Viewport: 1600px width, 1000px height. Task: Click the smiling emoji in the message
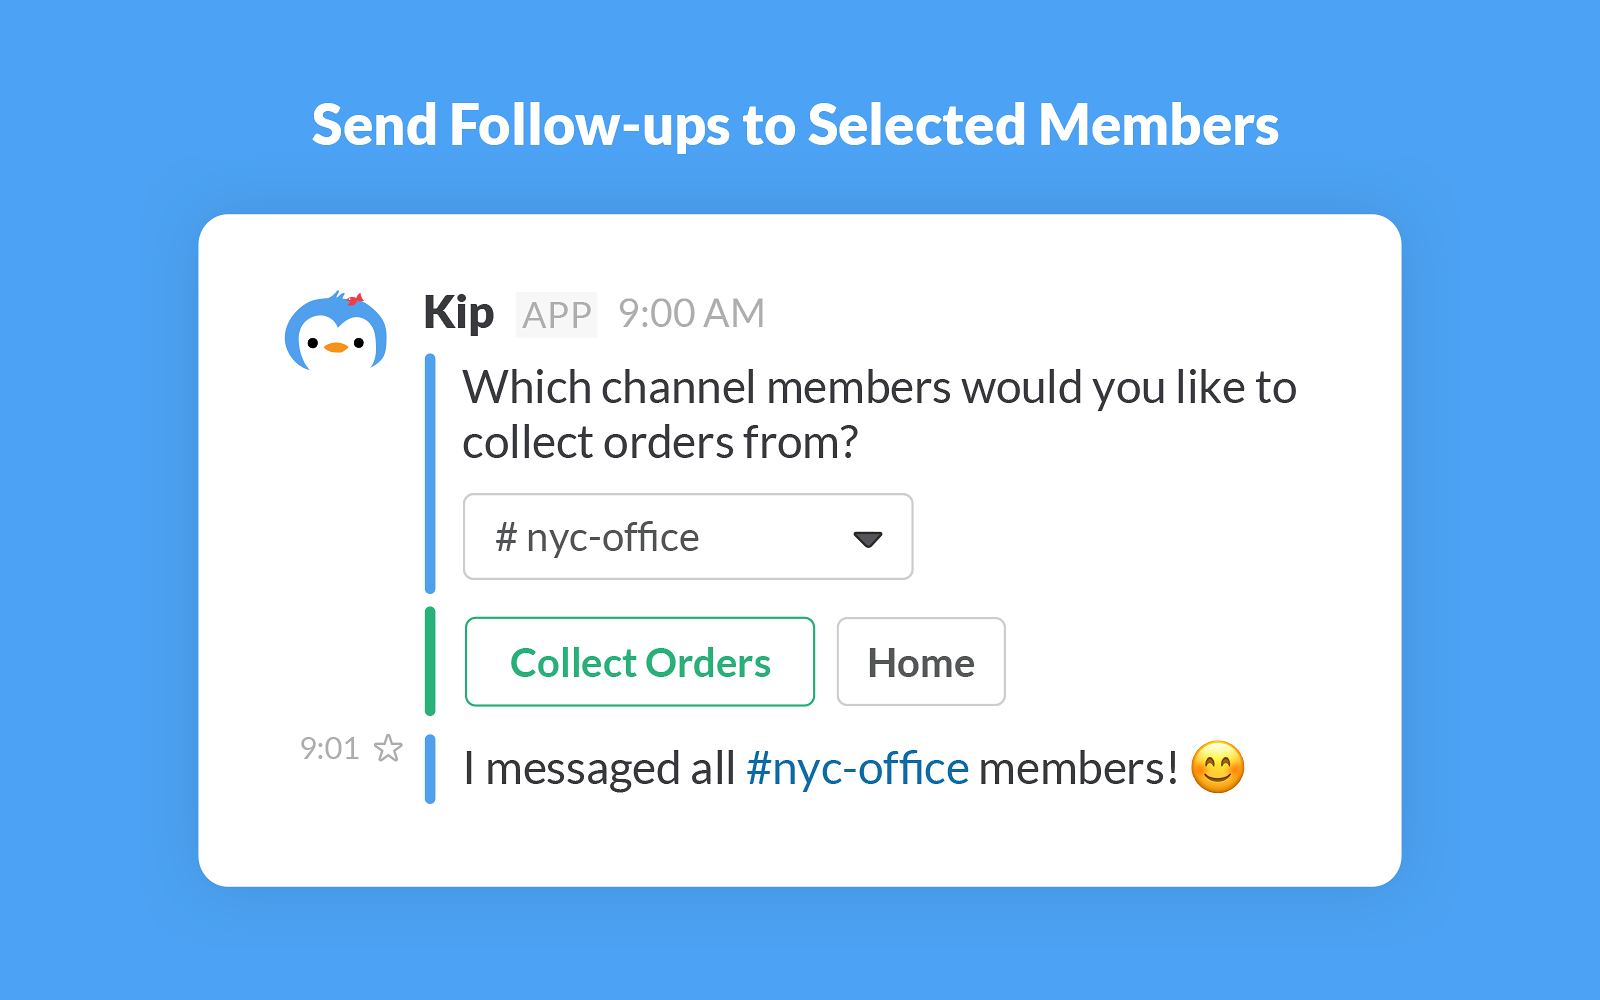(x=1217, y=768)
